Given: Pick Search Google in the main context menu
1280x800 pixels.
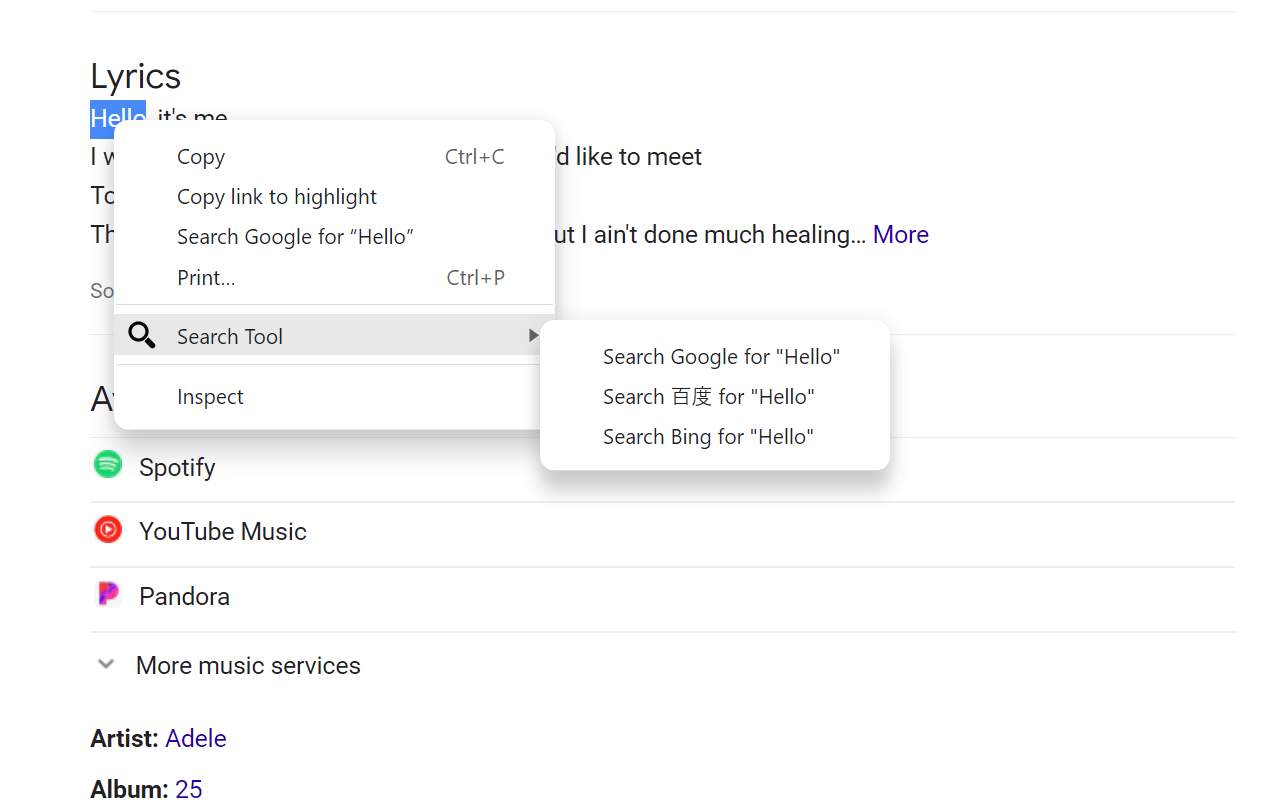Looking at the screenshot, I should 295,237.
